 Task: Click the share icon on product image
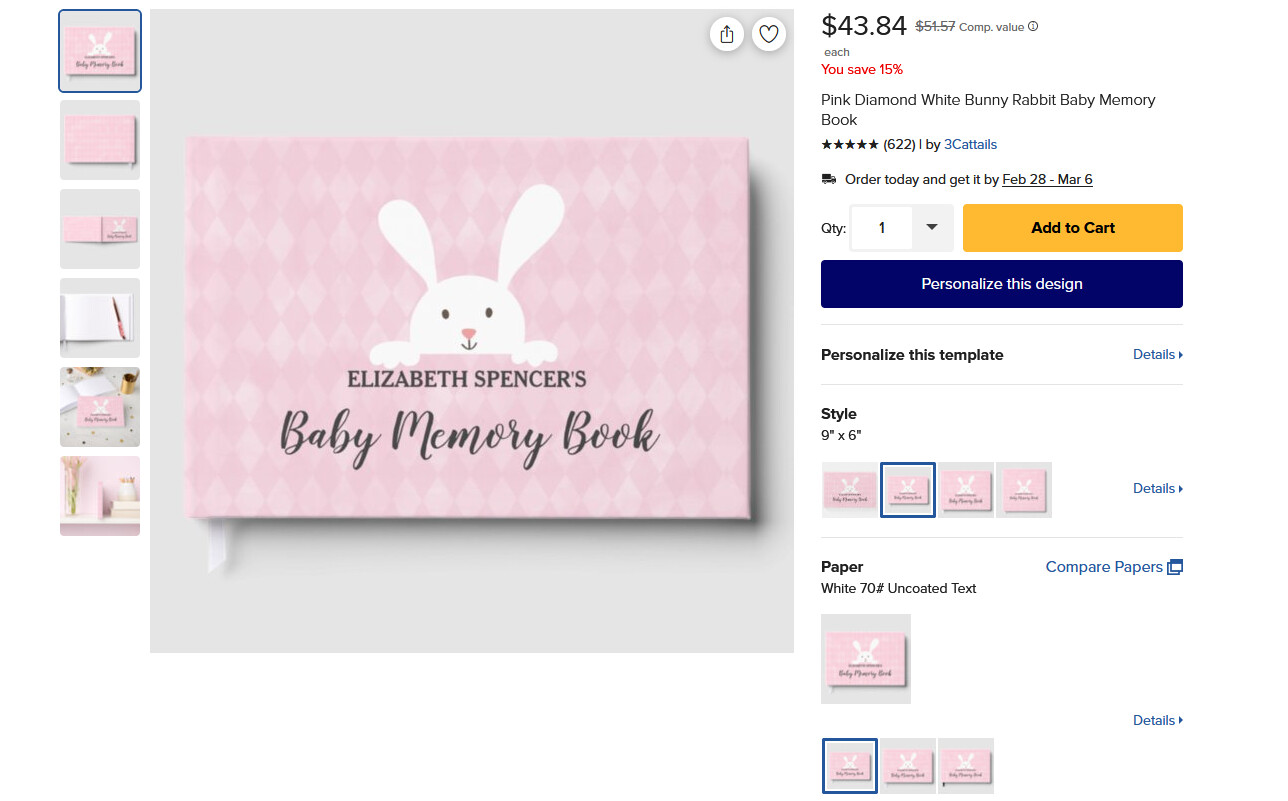[727, 34]
